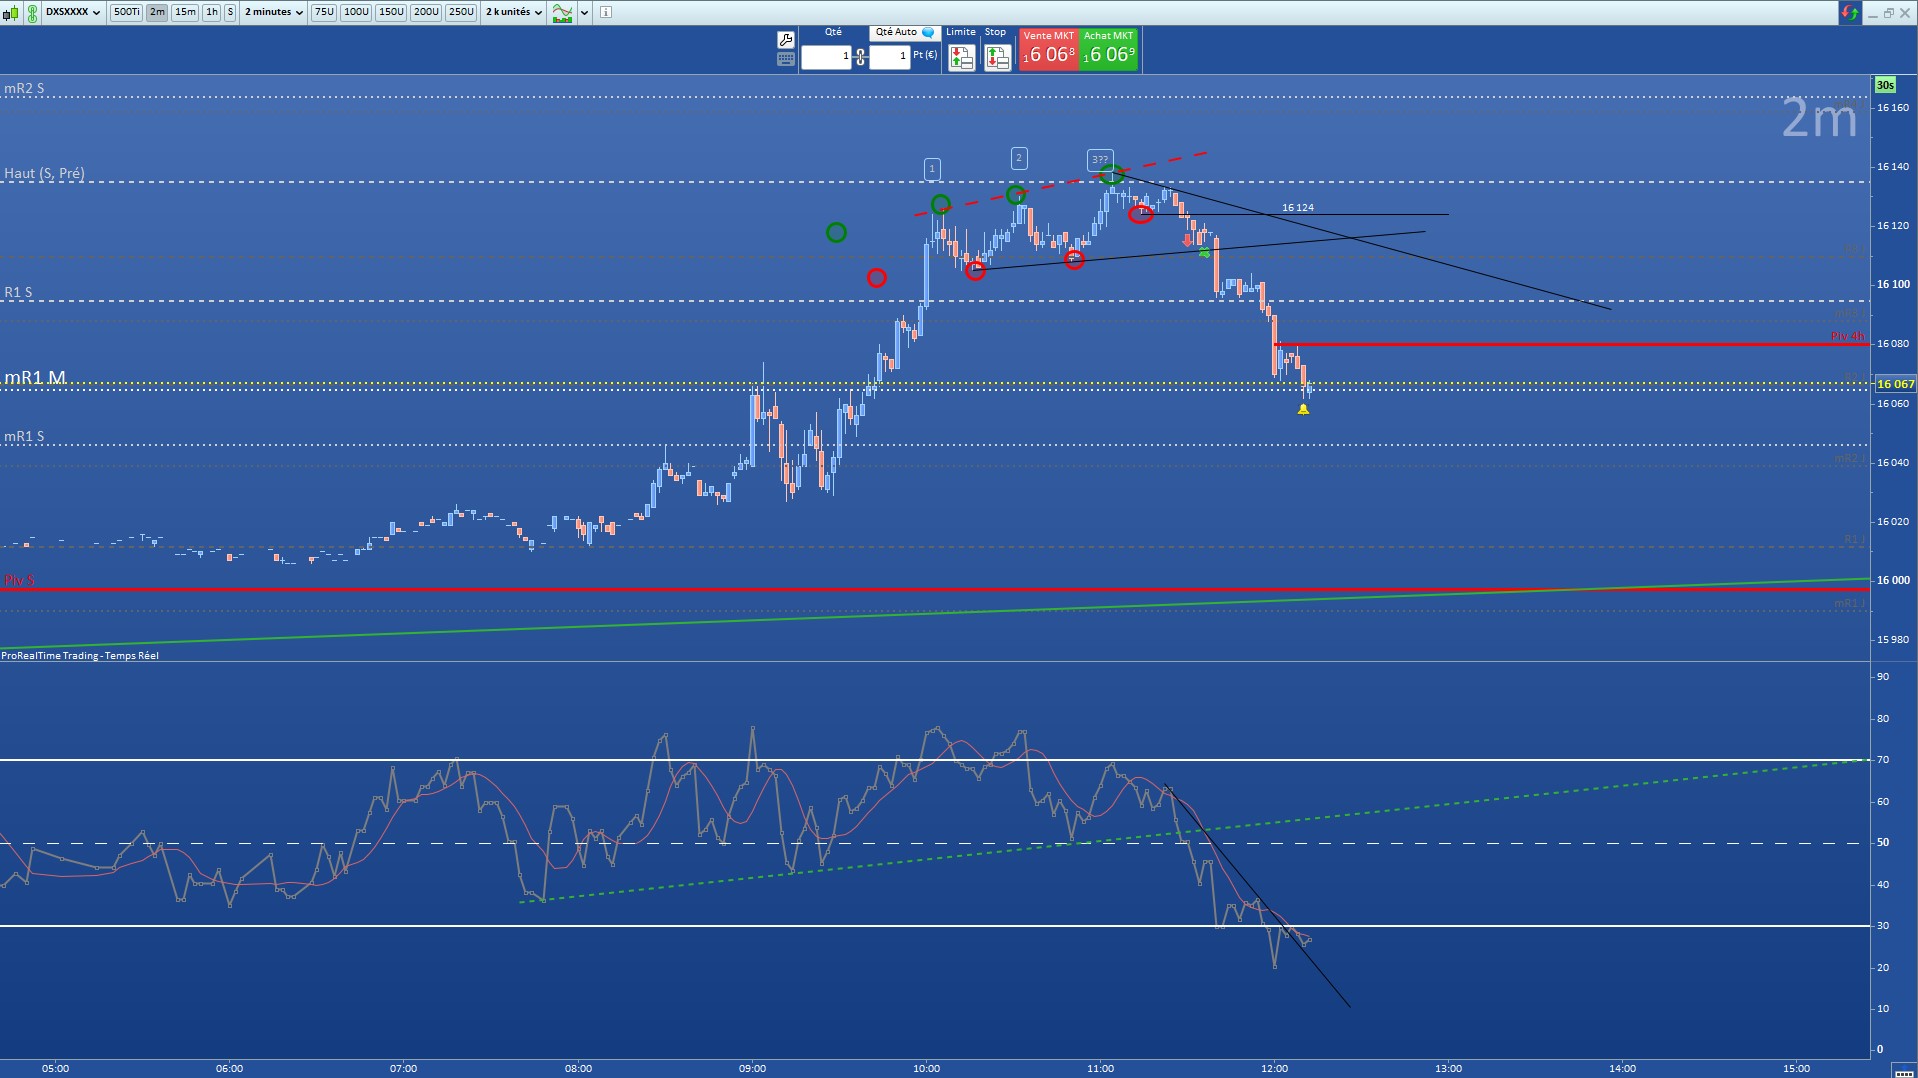Toggle the quantity chain link icon
1918x1078 pixels.
click(860, 57)
